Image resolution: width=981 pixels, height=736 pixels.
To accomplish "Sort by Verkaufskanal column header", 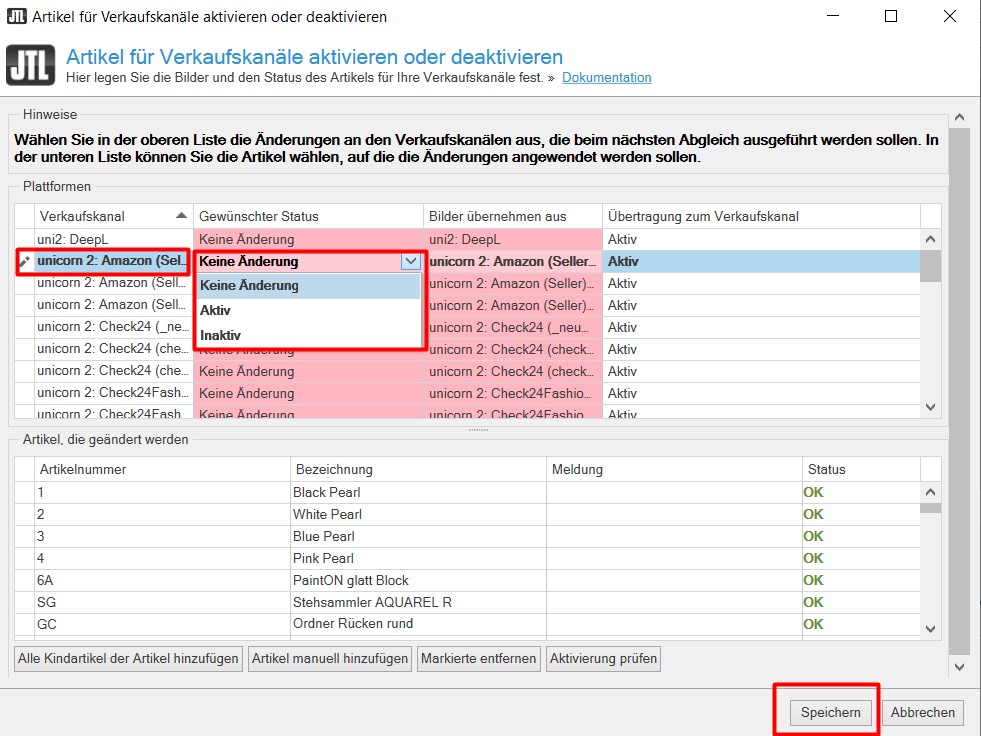I will (113, 216).
